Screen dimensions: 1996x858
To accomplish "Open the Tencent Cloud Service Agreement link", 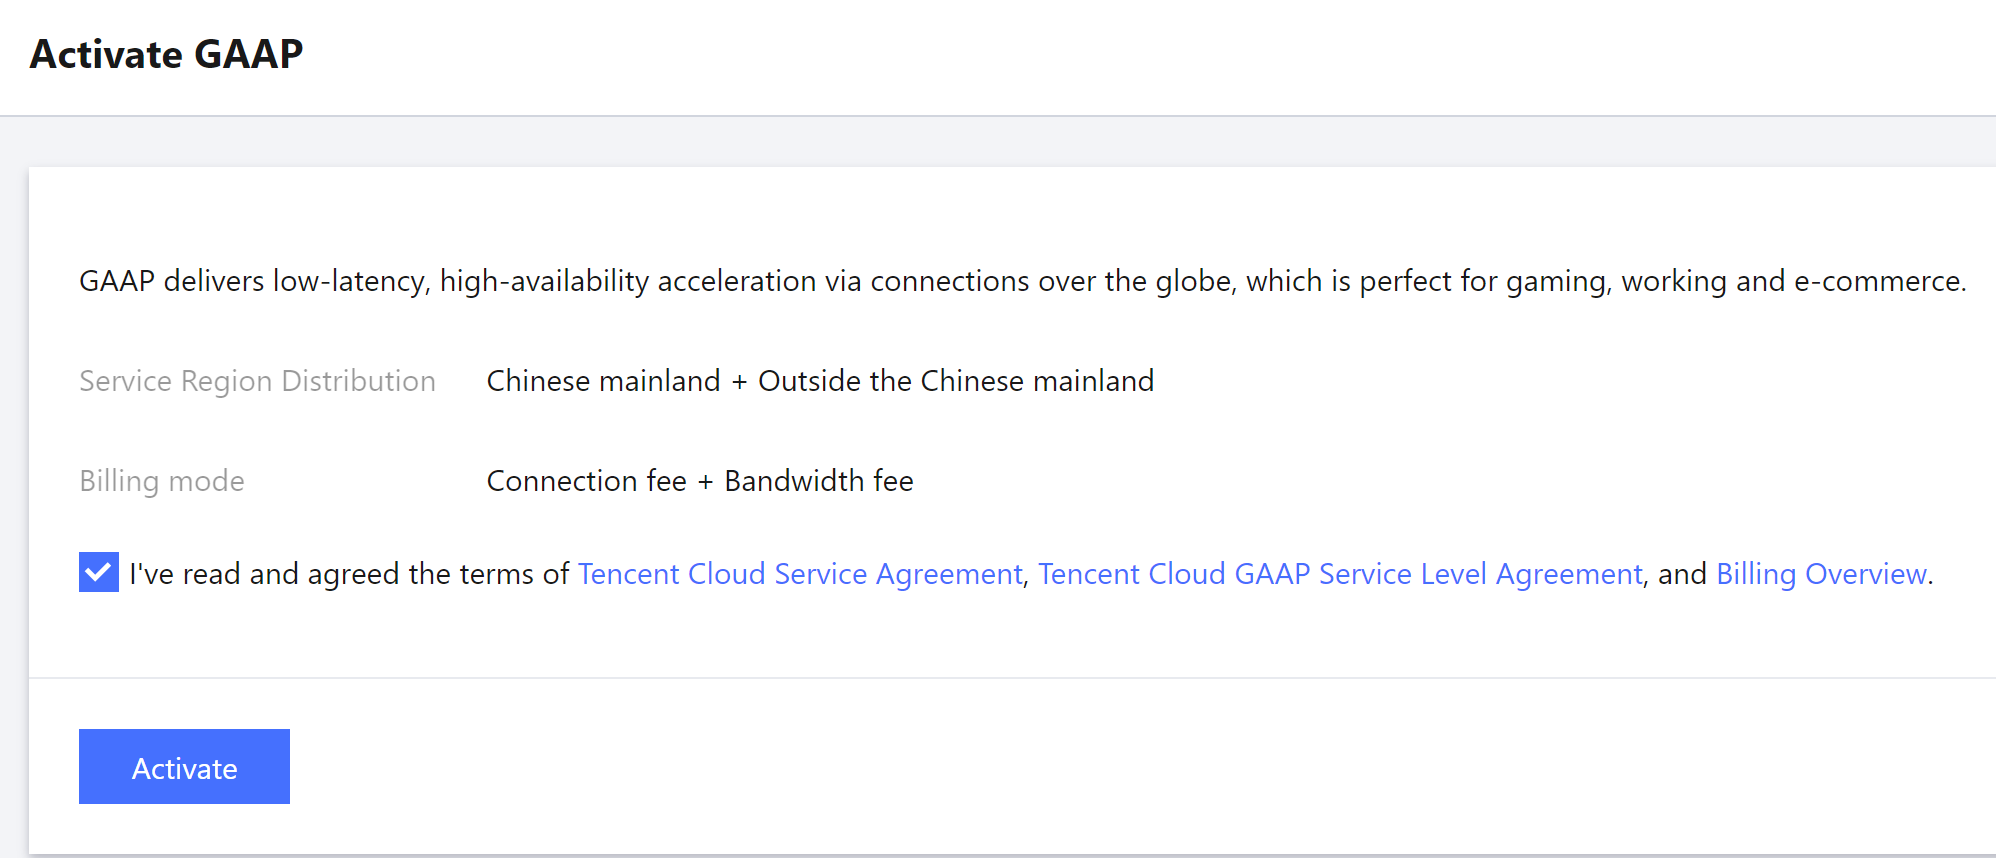I will click(x=800, y=574).
